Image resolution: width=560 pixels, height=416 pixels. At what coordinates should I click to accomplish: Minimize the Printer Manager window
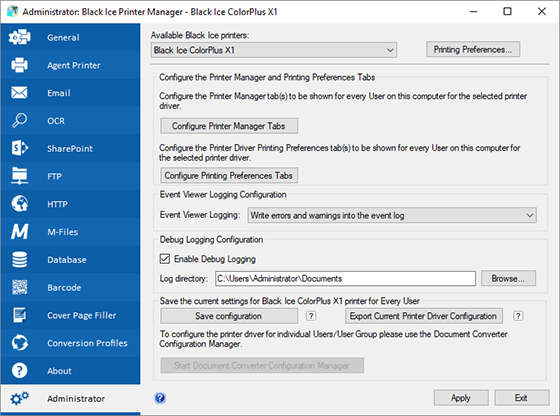(x=474, y=11)
